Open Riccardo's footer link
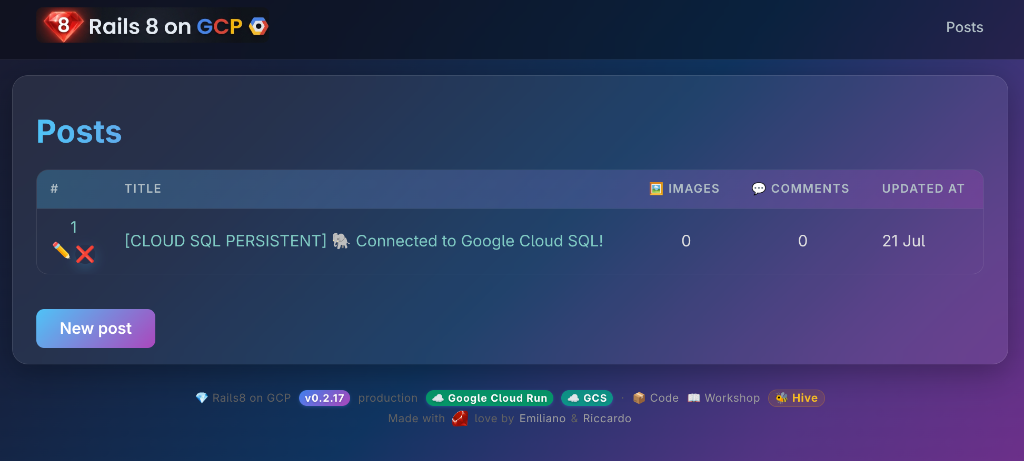 tap(607, 419)
